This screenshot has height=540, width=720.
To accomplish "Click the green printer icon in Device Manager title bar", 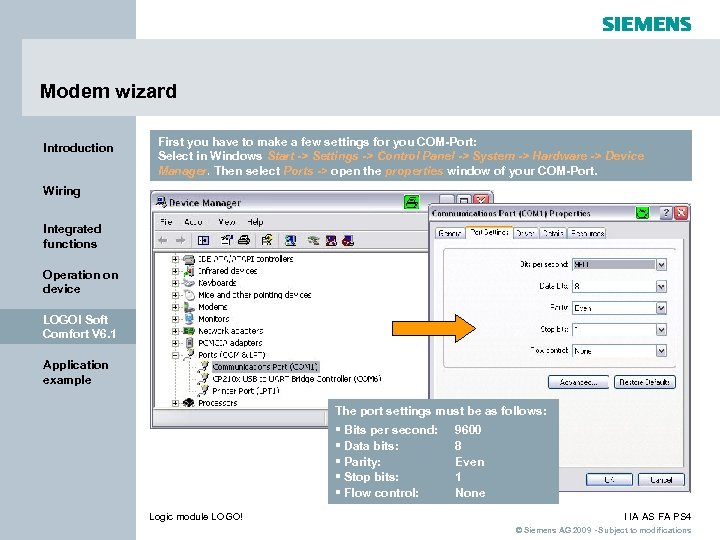I will coord(411,202).
